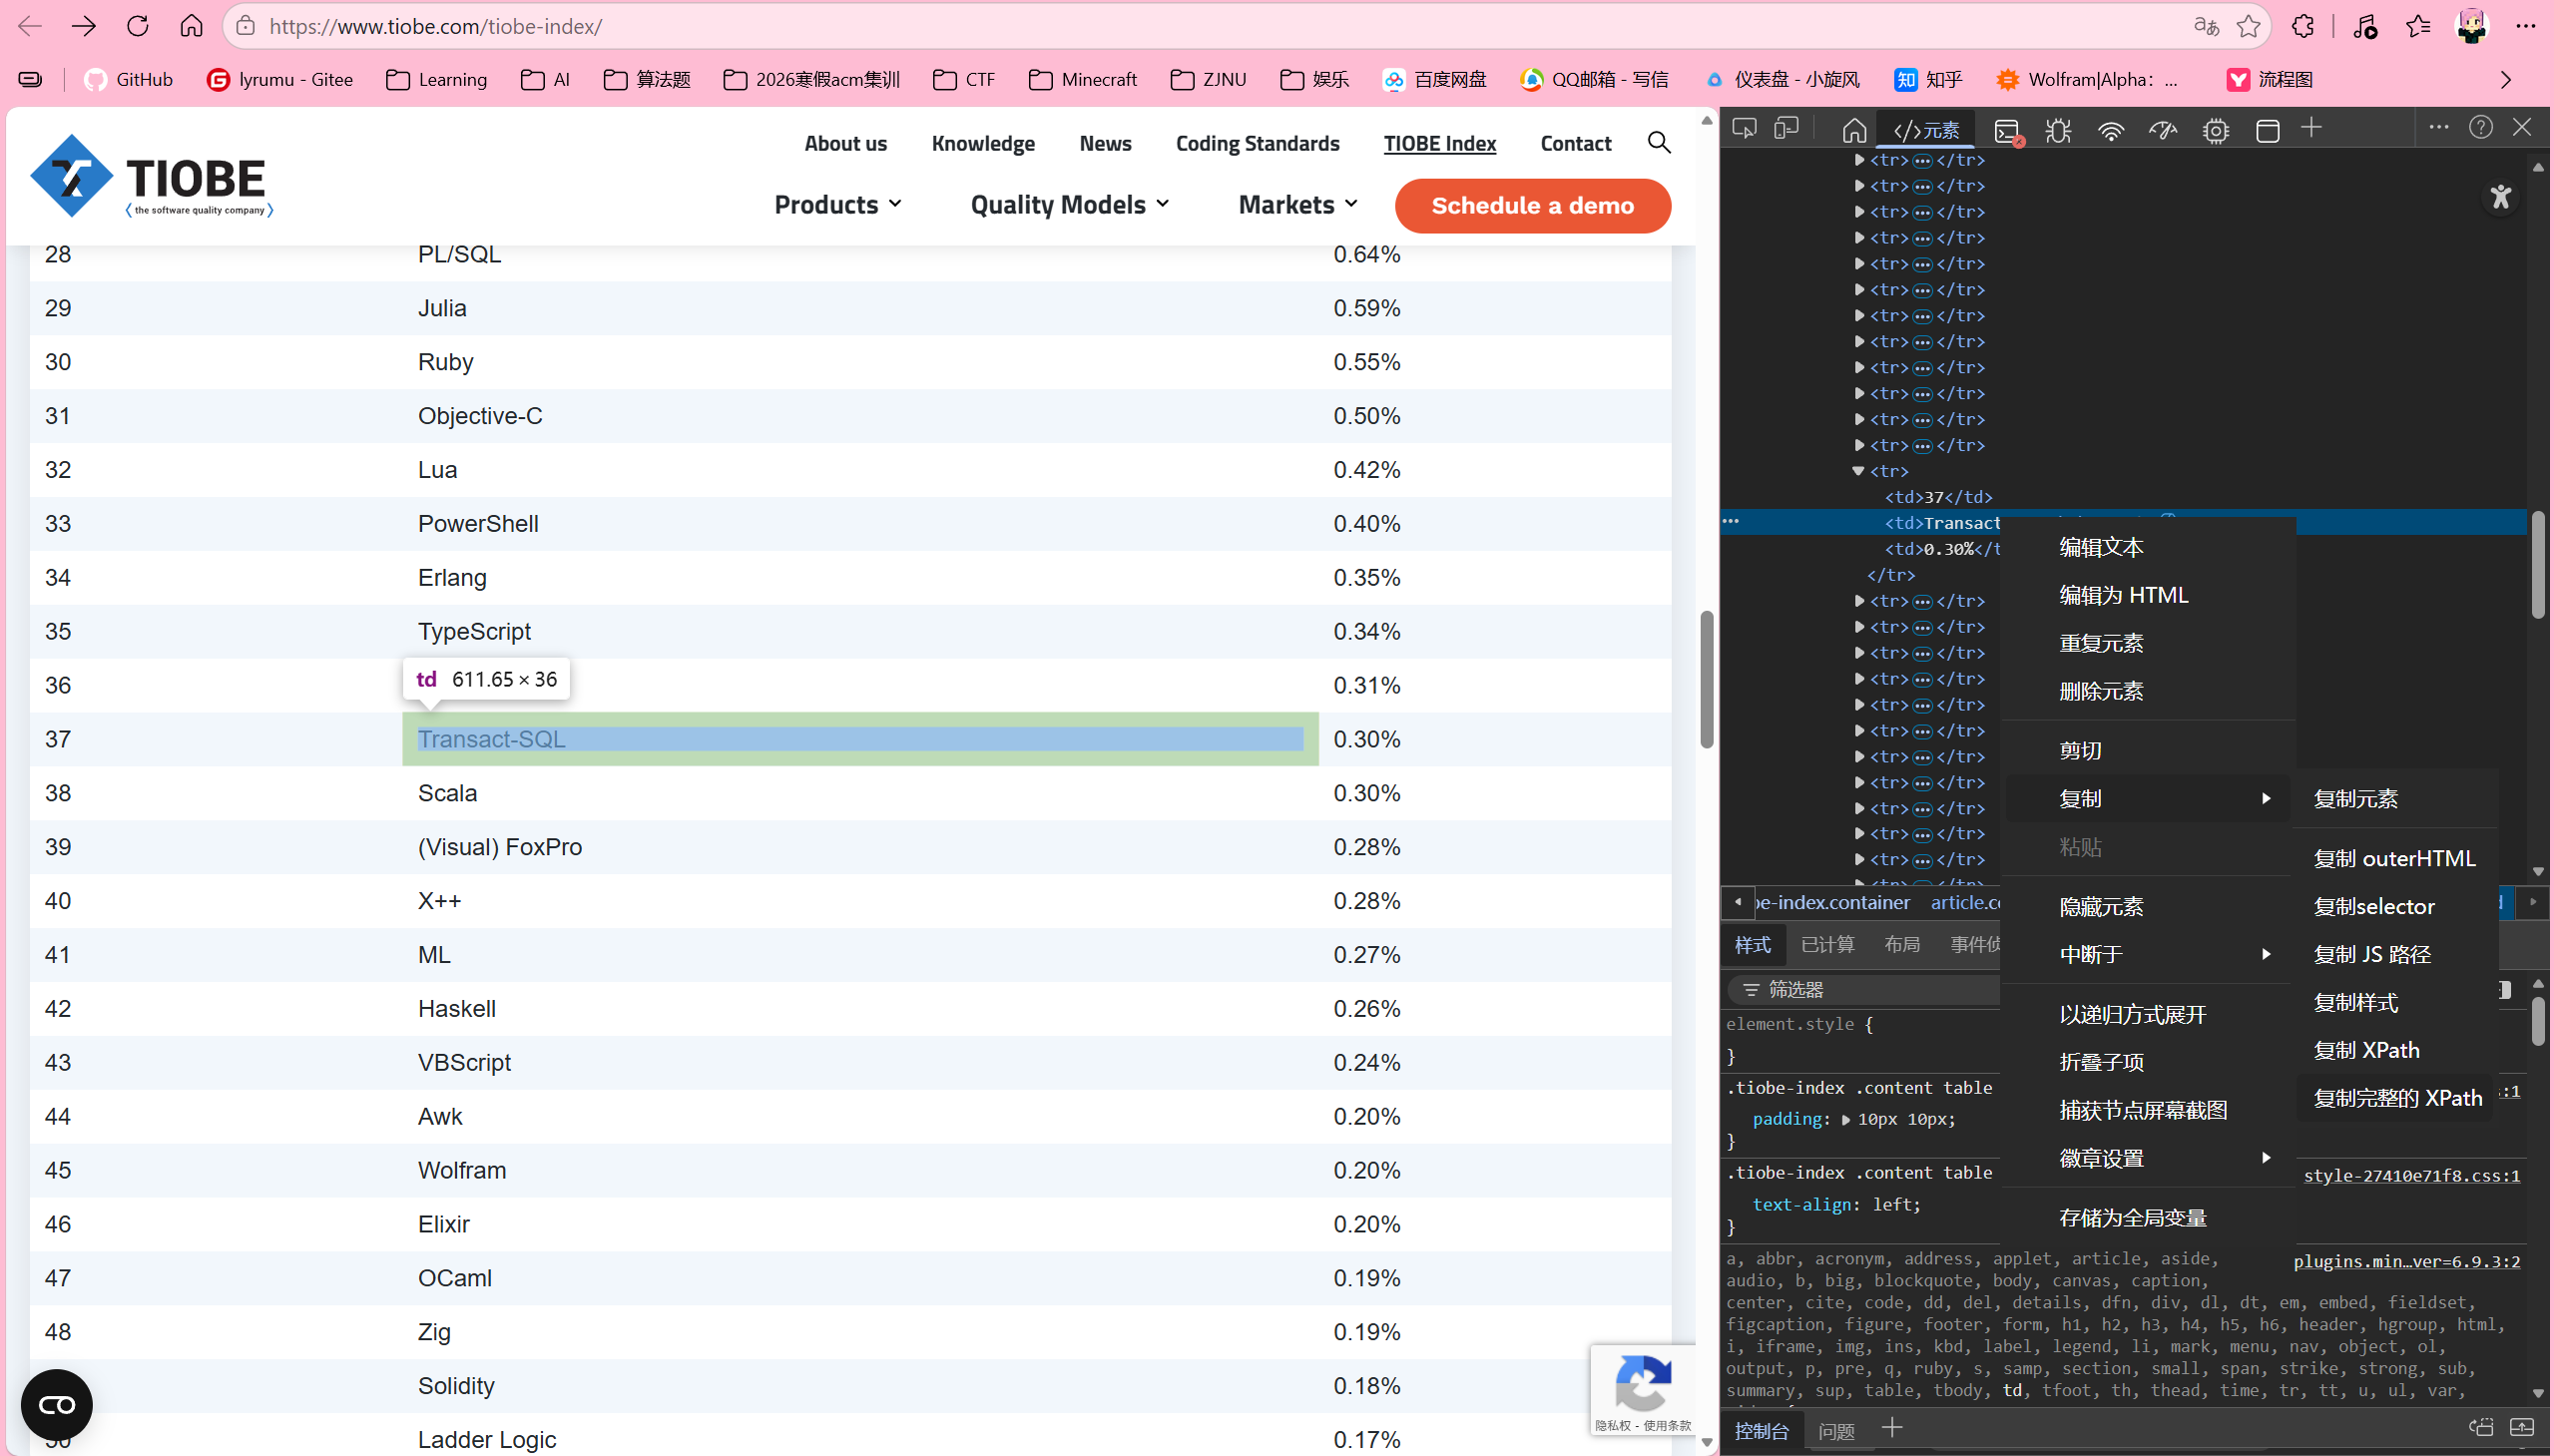This screenshot has height=1456, width=2554.
Task: Add page to favorites with the star icon
Action: click(x=2249, y=26)
